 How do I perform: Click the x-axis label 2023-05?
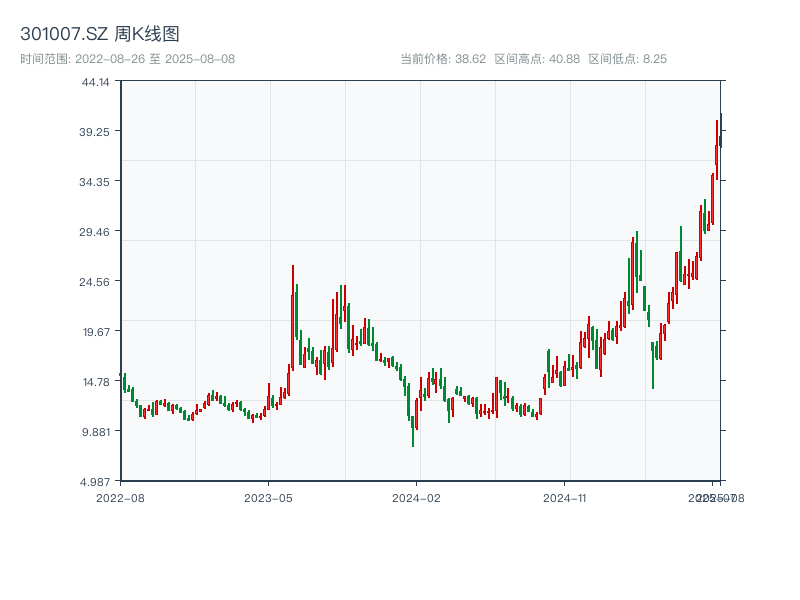click(x=268, y=498)
